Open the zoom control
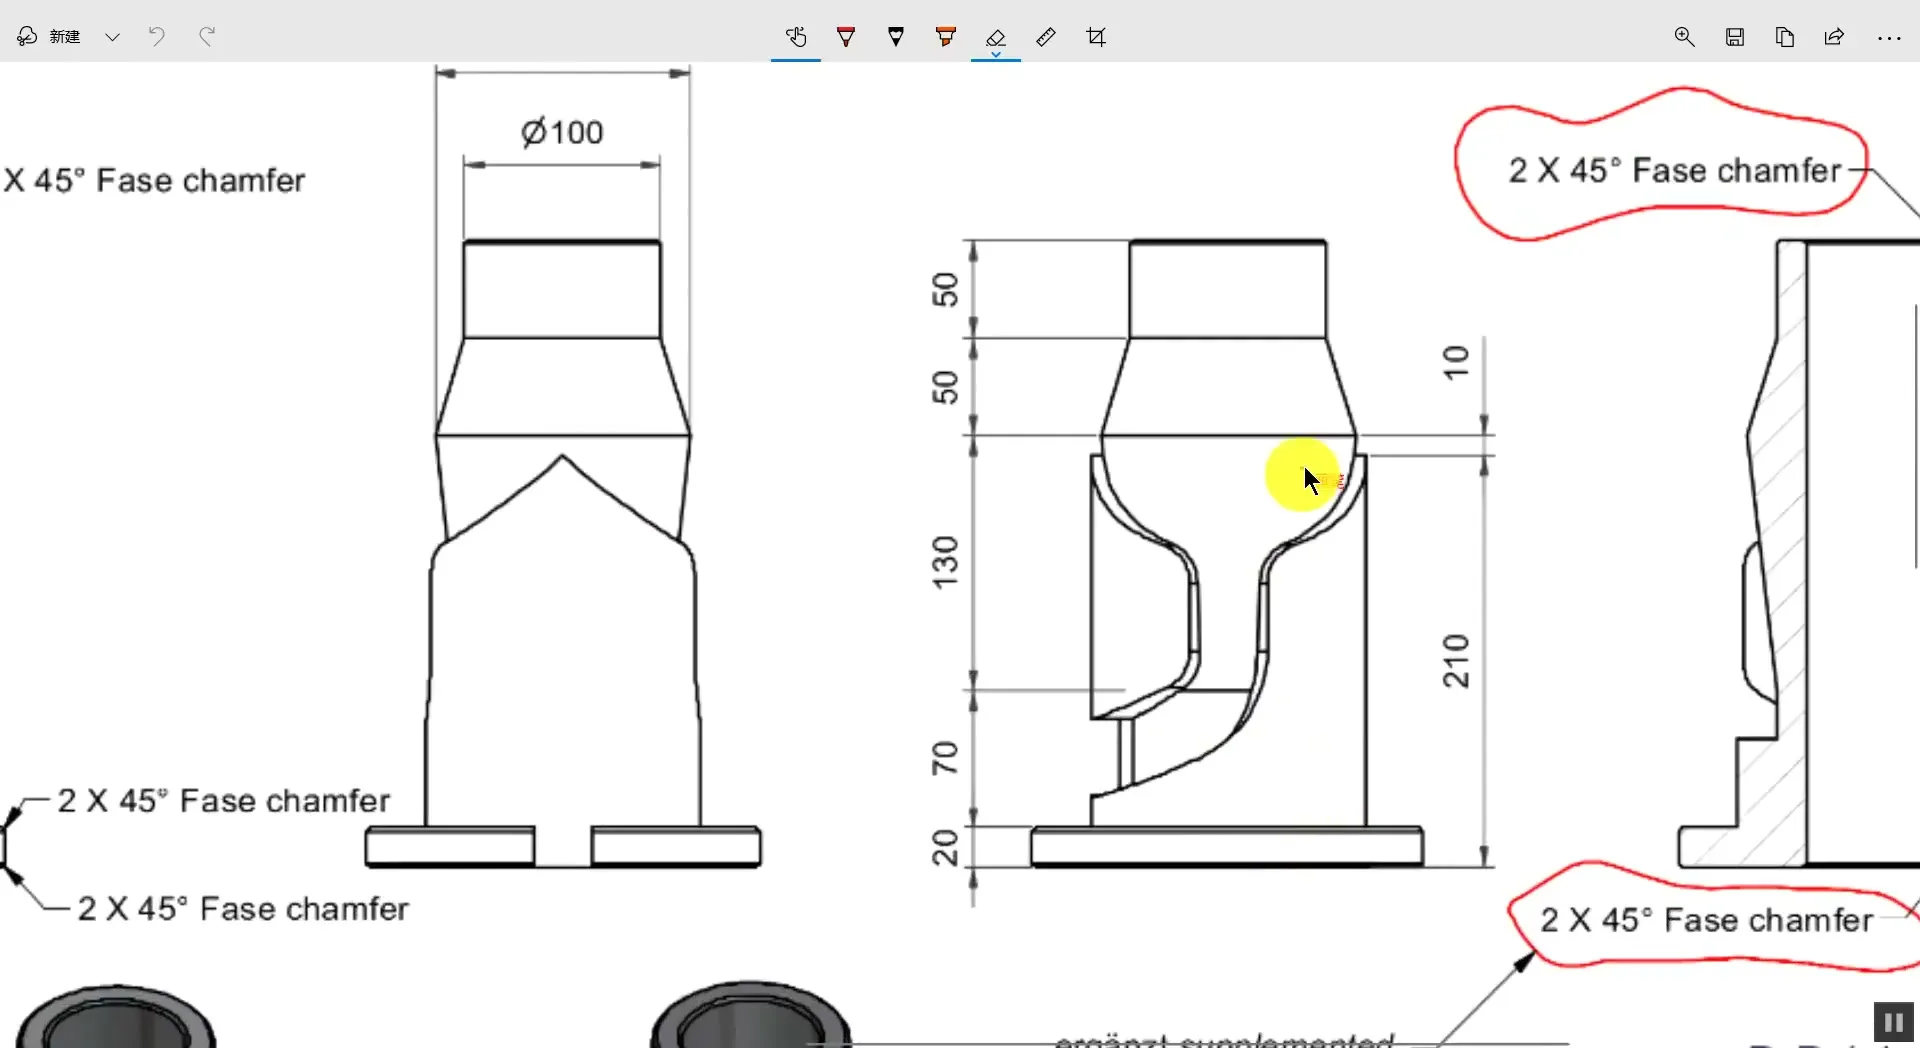Image resolution: width=1920 pixels, height=1048 pixels. point(1685,37)
